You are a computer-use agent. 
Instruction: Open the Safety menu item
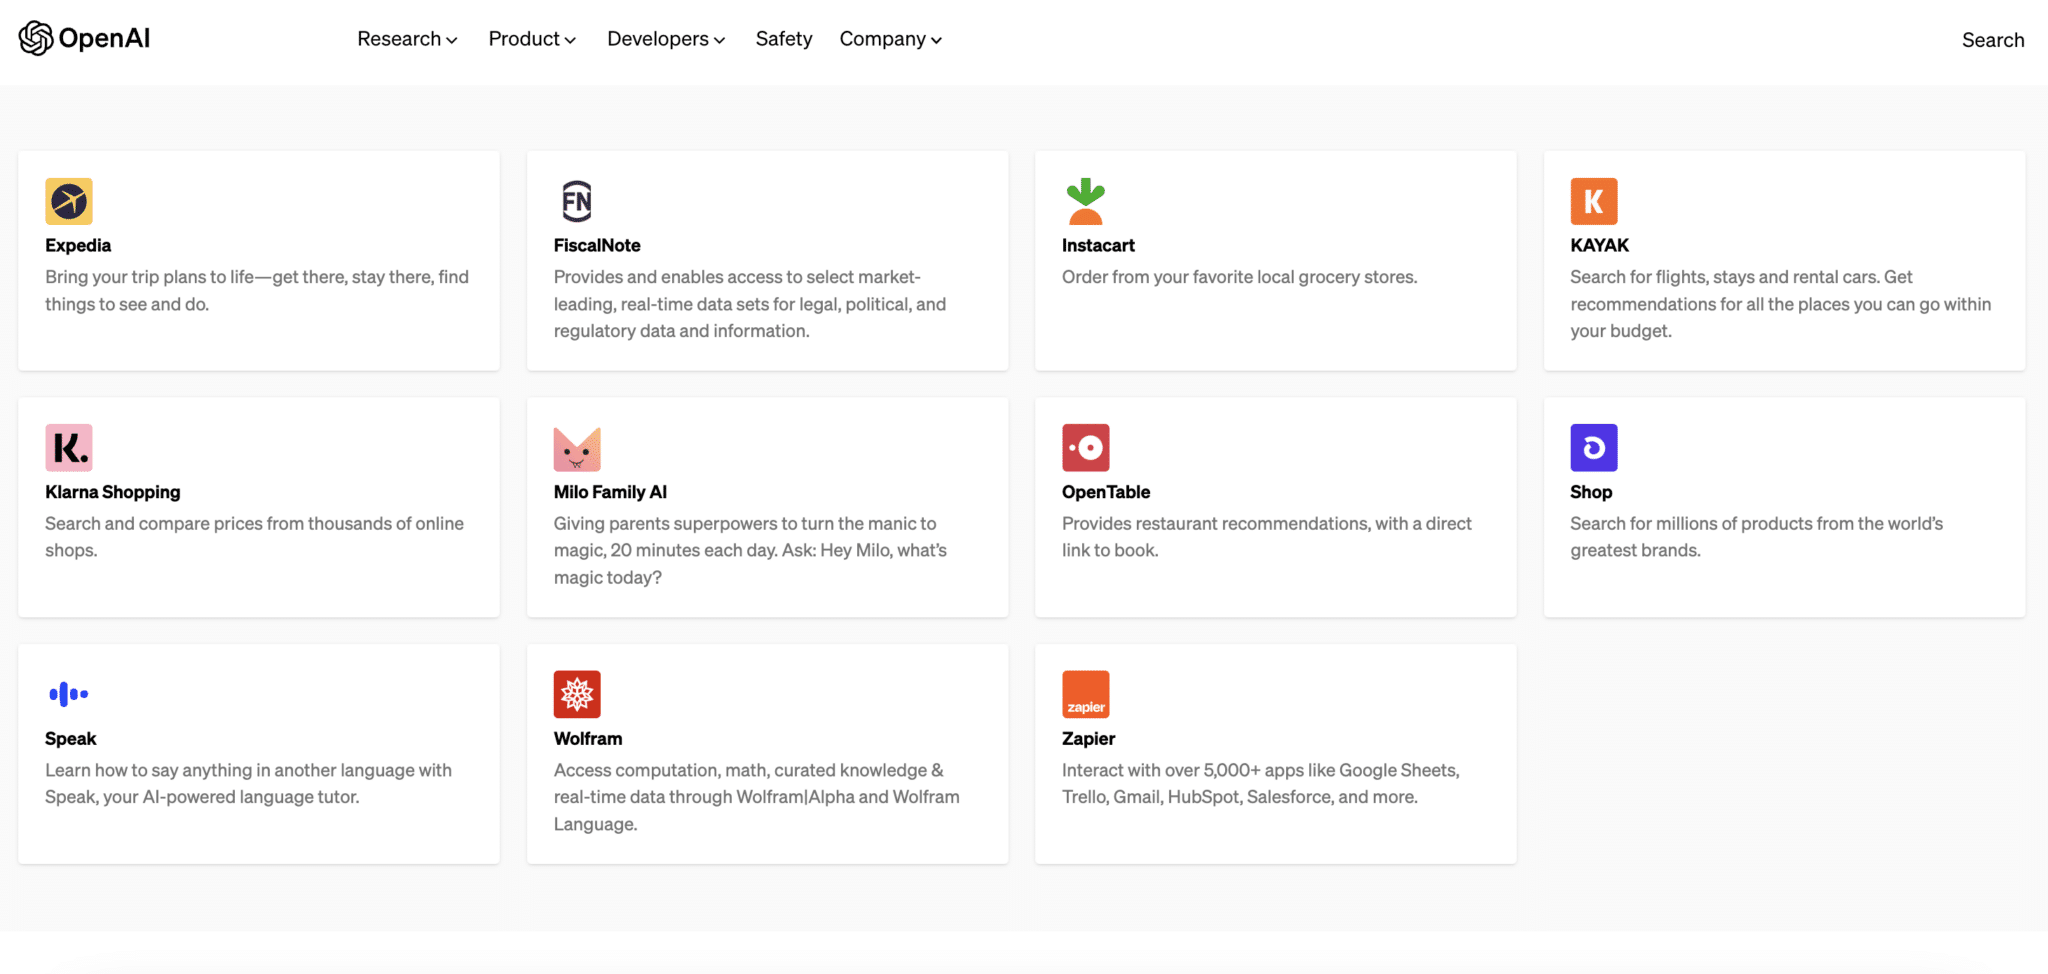point(784,39)
